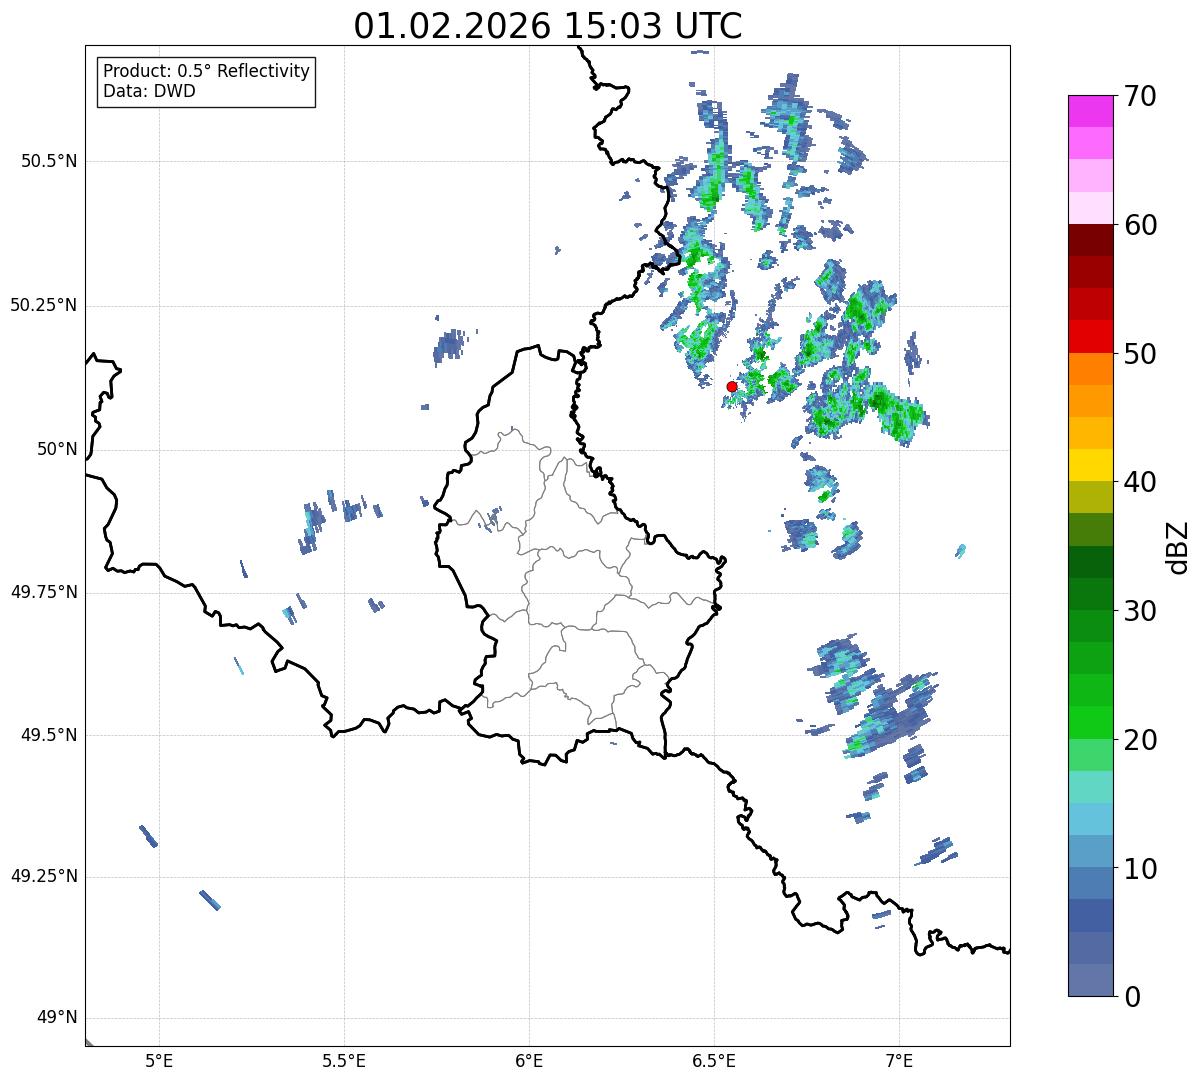Click the "dBZ" colorbar axis label
Viewport: 1202px width, 1081px height.
pyautogui.click(x=1179, y=546)
